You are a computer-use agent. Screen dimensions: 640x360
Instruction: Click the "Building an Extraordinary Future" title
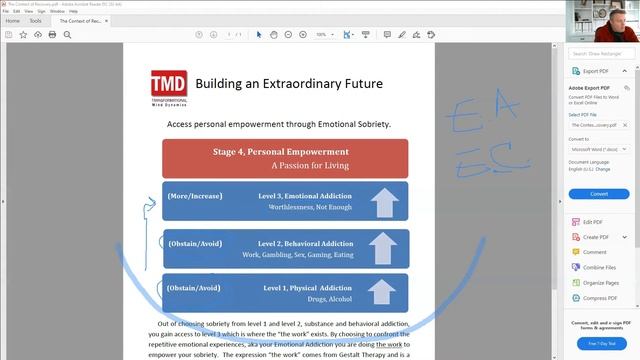(289, 84)
